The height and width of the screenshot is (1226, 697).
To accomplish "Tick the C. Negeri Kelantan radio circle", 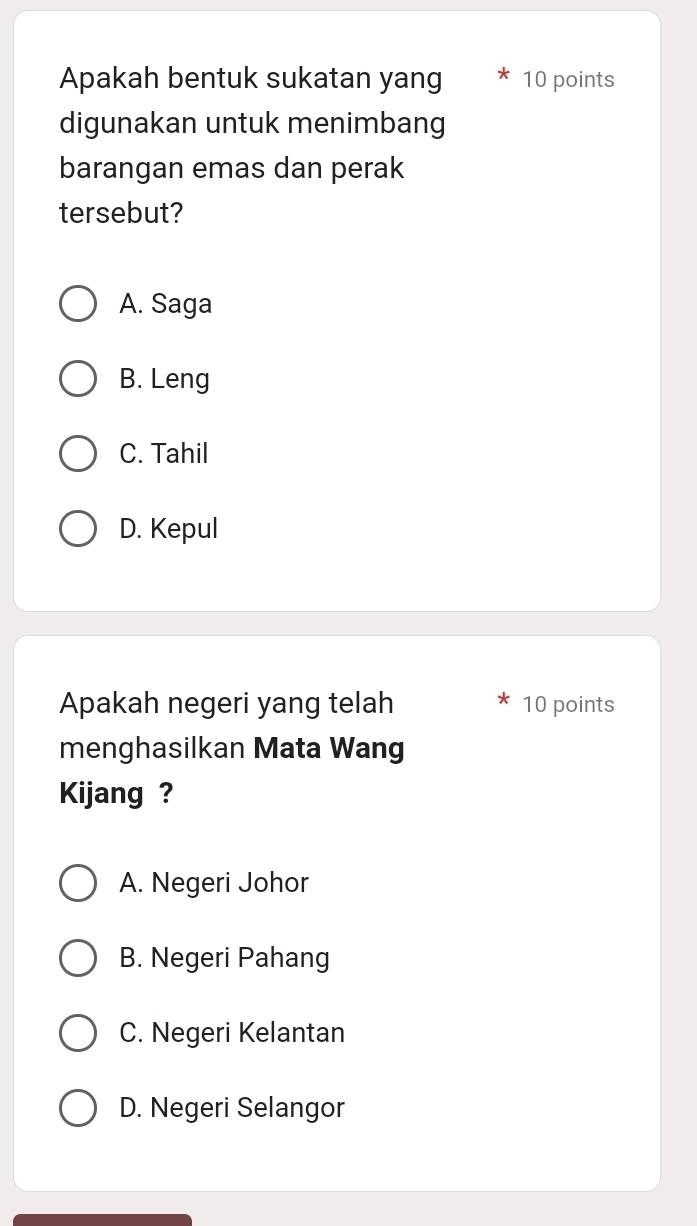I will pos(79,1033).
